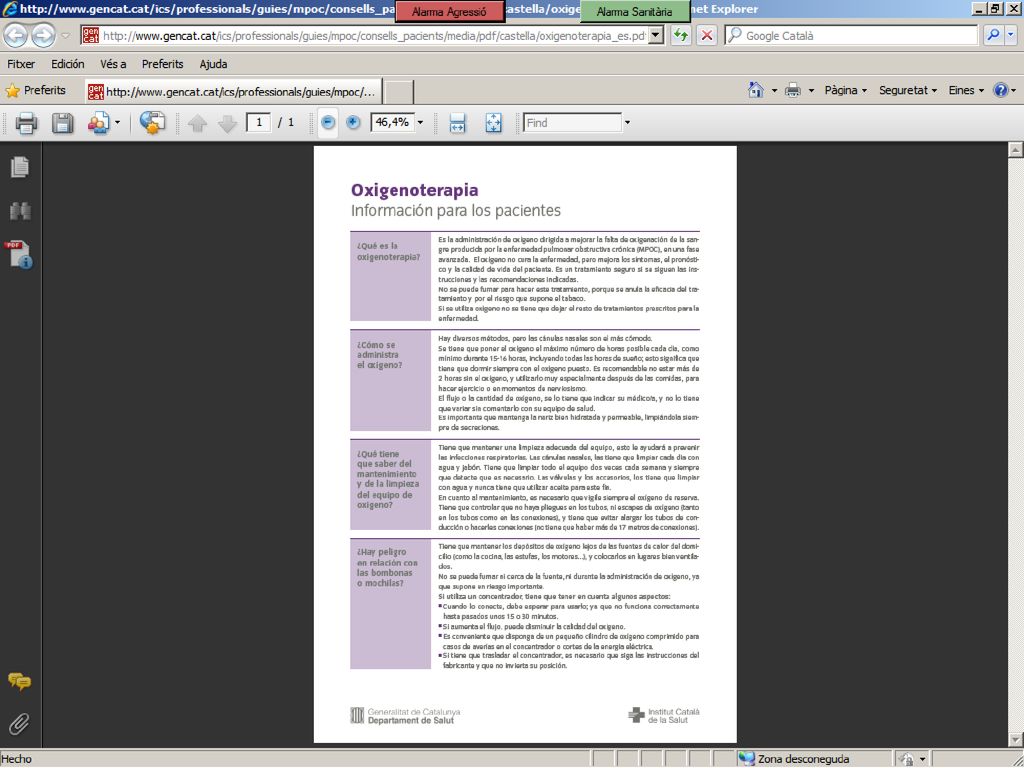
Task: Expand the address bar URL dropdown
Action: pyautogui.click(x=656, y=35)
